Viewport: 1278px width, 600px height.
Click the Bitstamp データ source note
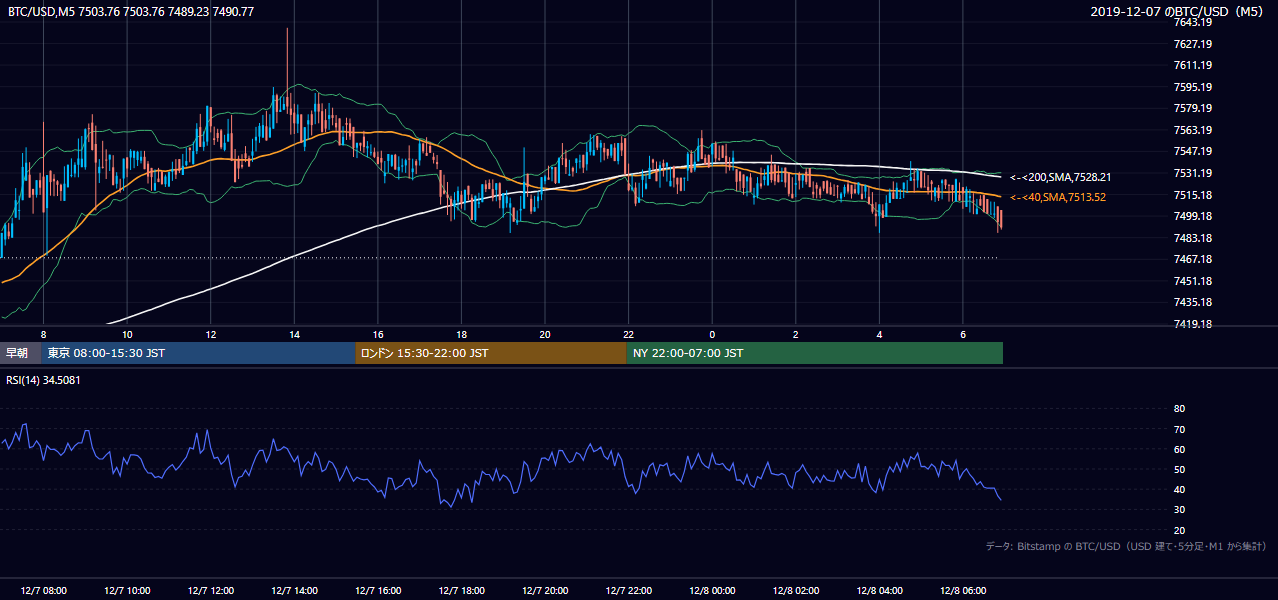coord(1126,546)
